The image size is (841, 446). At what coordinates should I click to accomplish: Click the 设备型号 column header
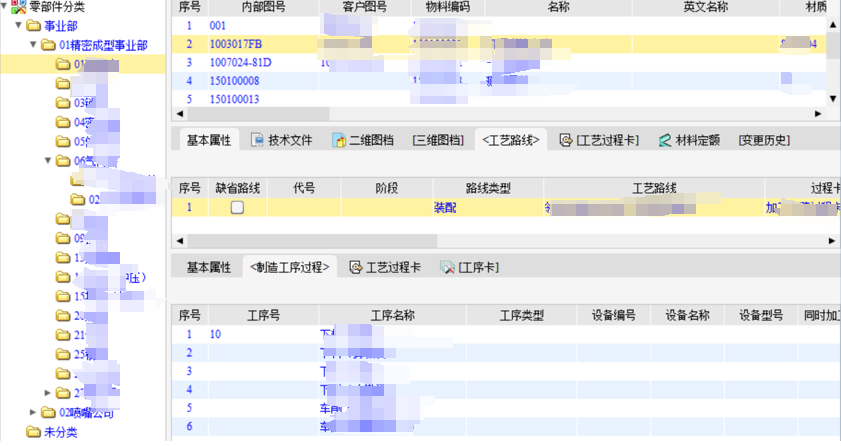click(x=761, y=315)
